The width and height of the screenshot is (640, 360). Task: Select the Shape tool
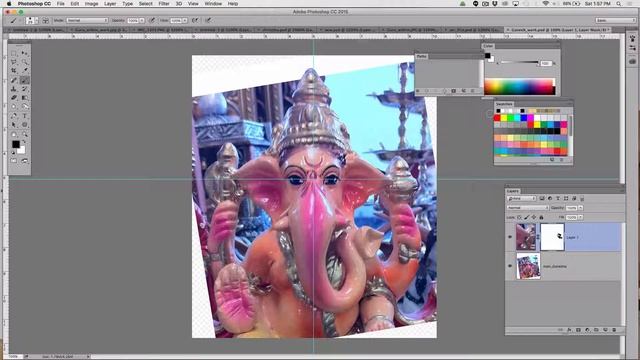coord(24,125)
